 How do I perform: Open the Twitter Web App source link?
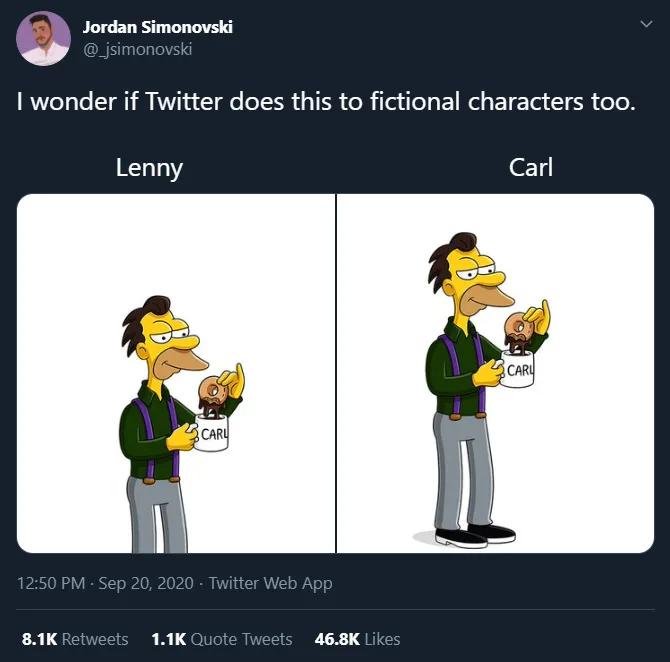click(x=270, y=583)
